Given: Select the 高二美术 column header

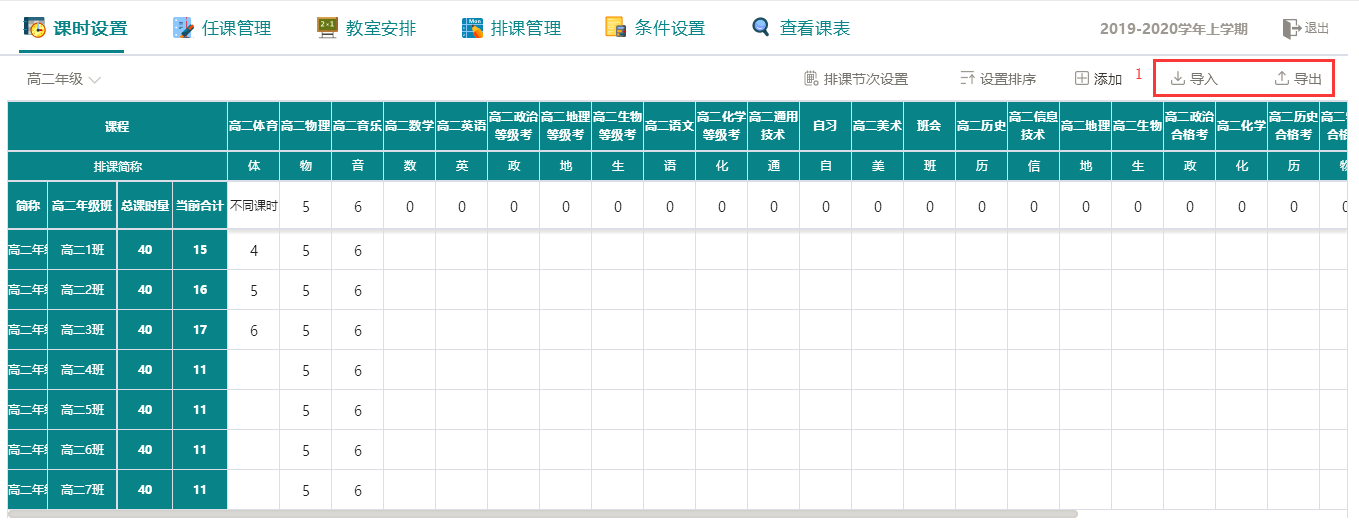Looking at the screenshot, I should coord(878,127).
